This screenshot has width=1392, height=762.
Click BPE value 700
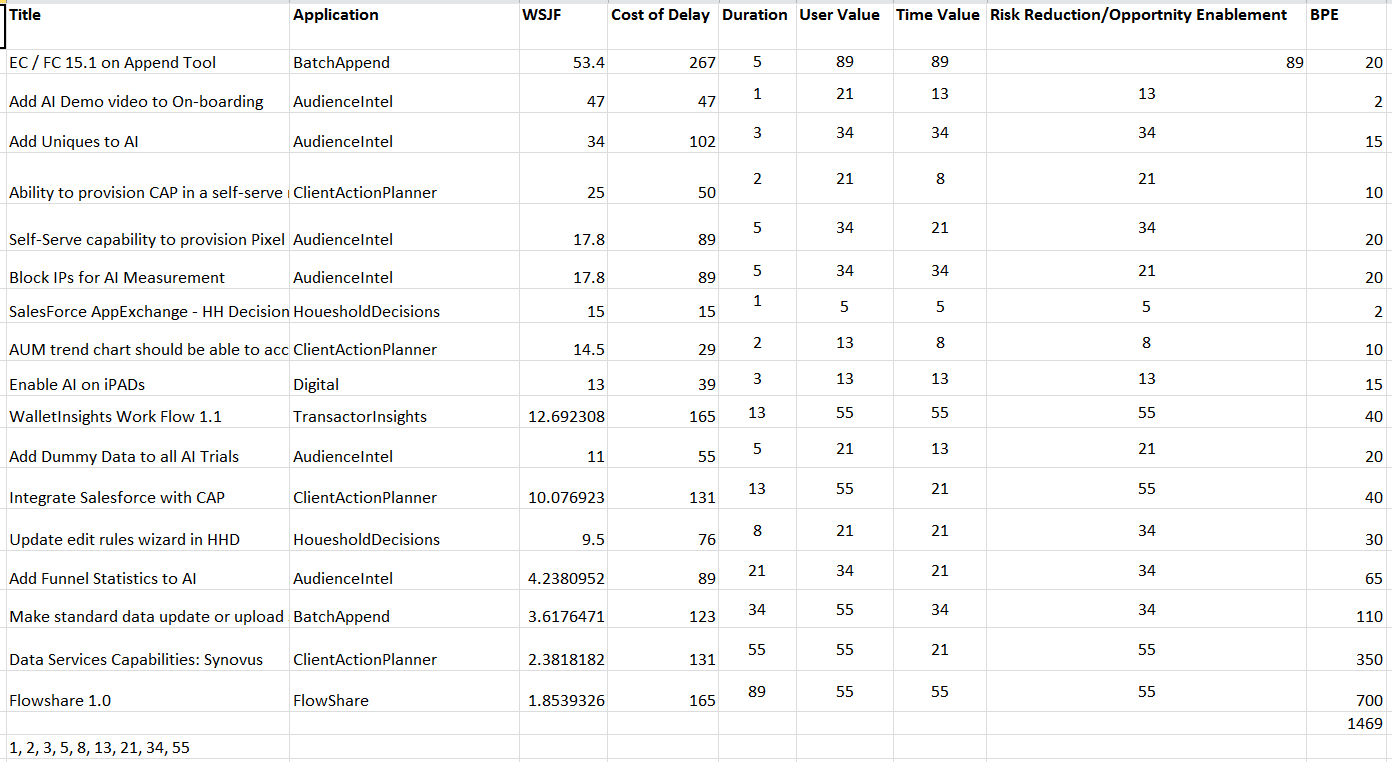[x=1347, y=692]
